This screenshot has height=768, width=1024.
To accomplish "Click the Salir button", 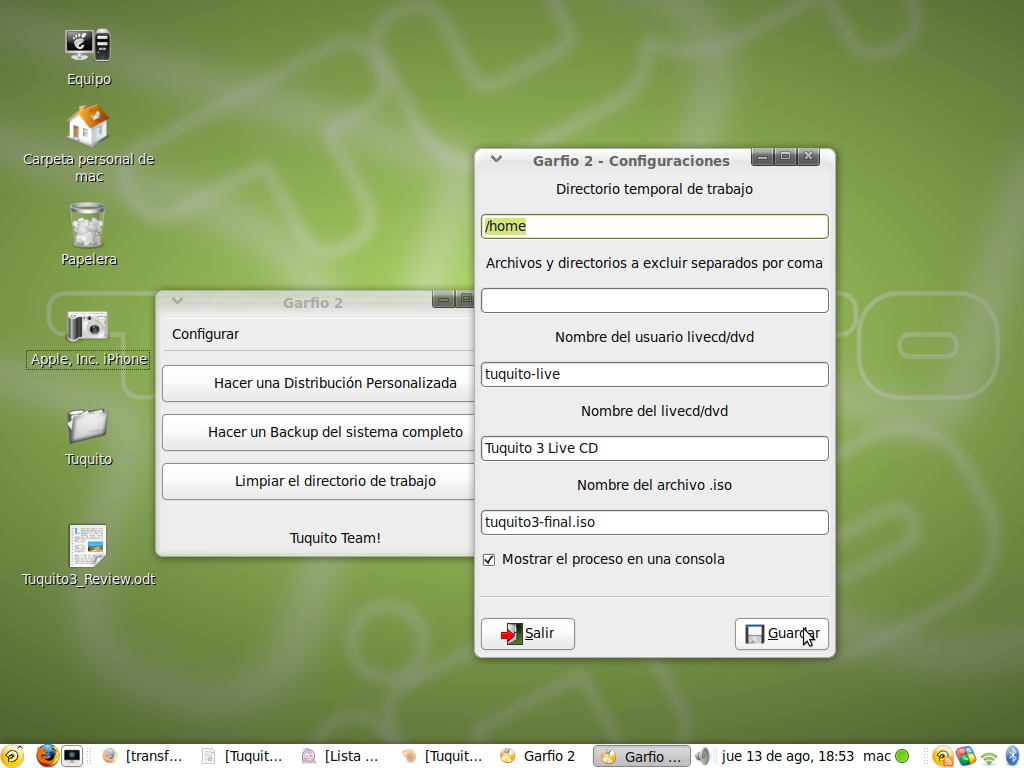I will tap(528, 633).
